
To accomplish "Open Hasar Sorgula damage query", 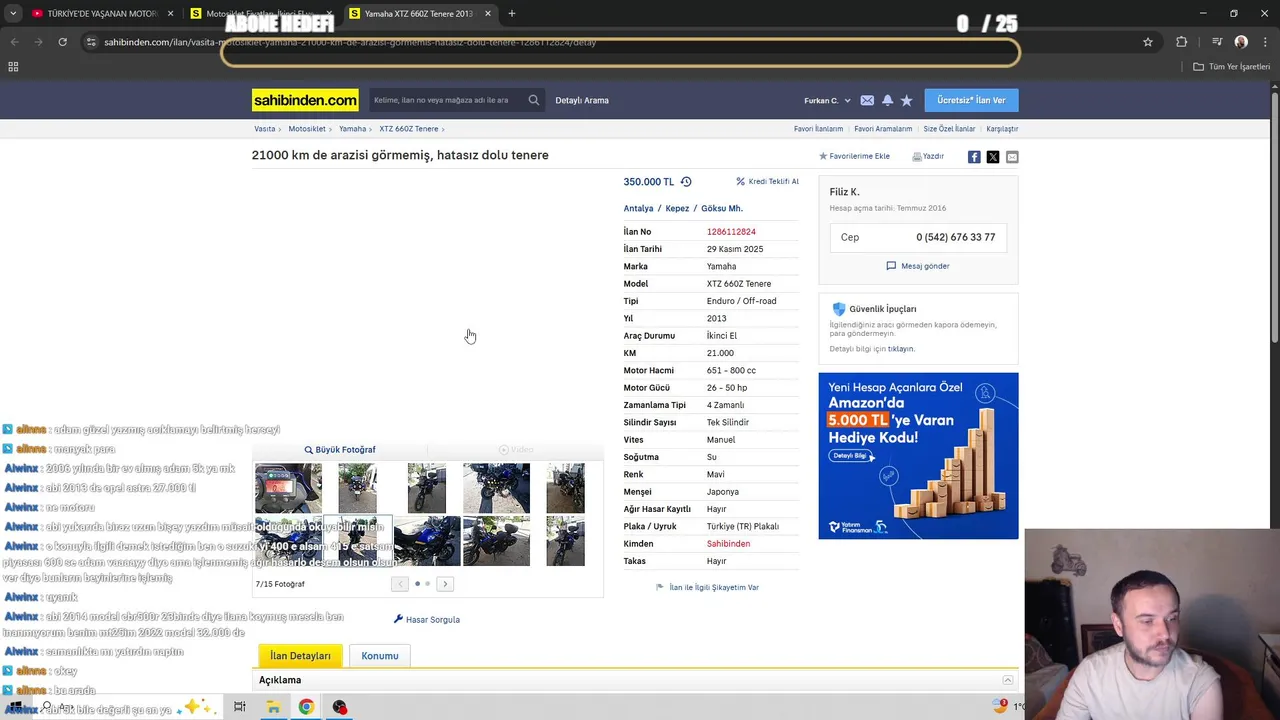I will 427,620.
